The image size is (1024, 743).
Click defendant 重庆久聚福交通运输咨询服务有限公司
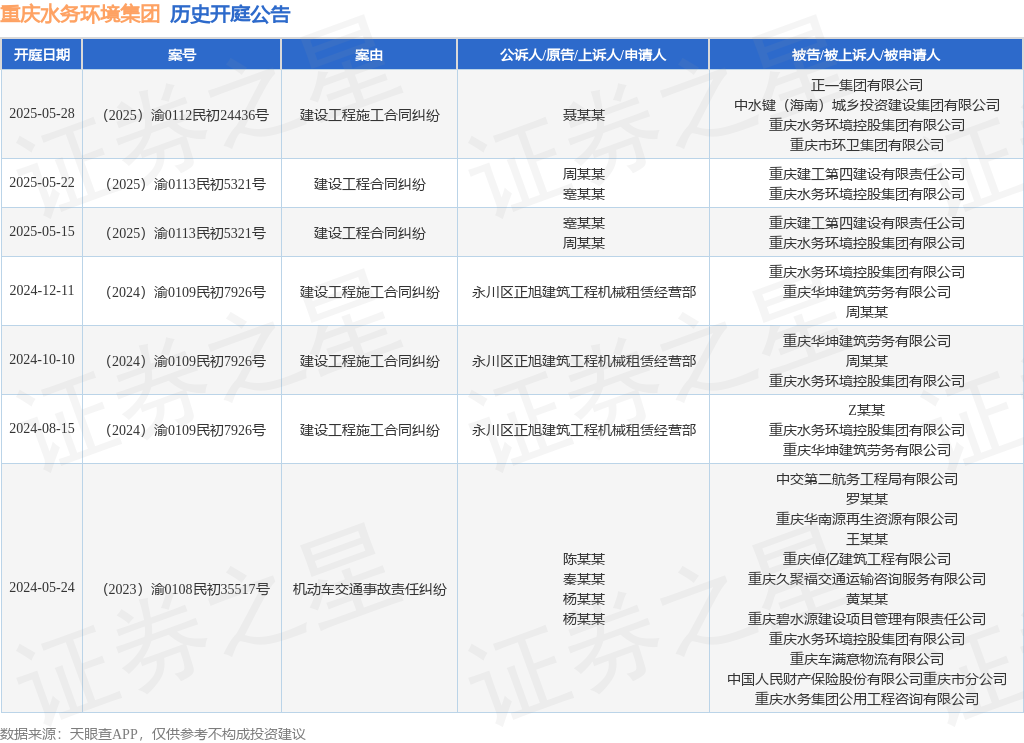(867, 579)
